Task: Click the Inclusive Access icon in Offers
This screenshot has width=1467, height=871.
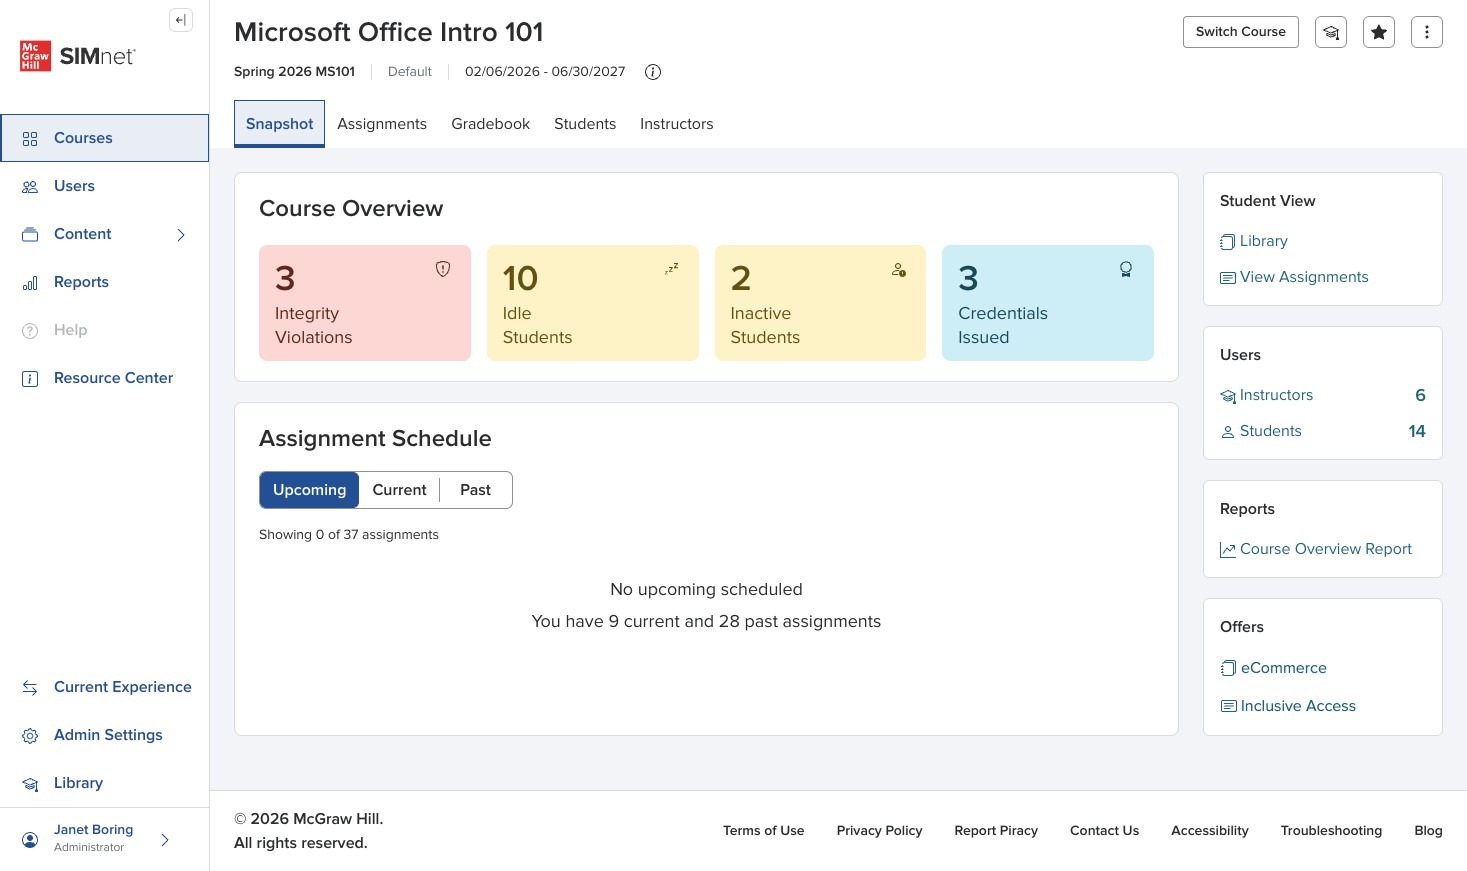Action: coord(1229,706)
